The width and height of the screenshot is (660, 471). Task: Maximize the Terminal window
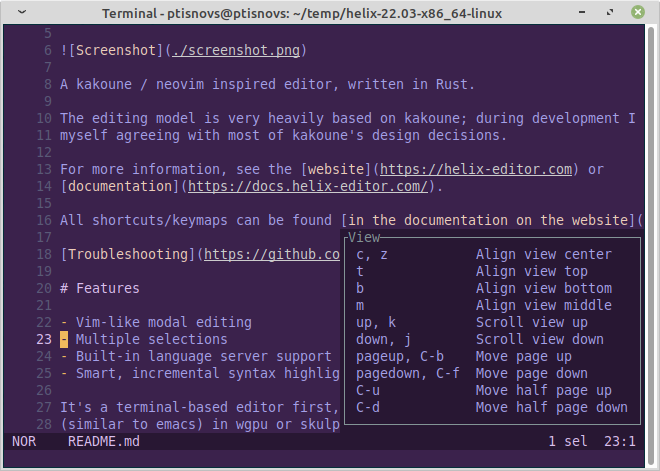click(x=609, y=12)
